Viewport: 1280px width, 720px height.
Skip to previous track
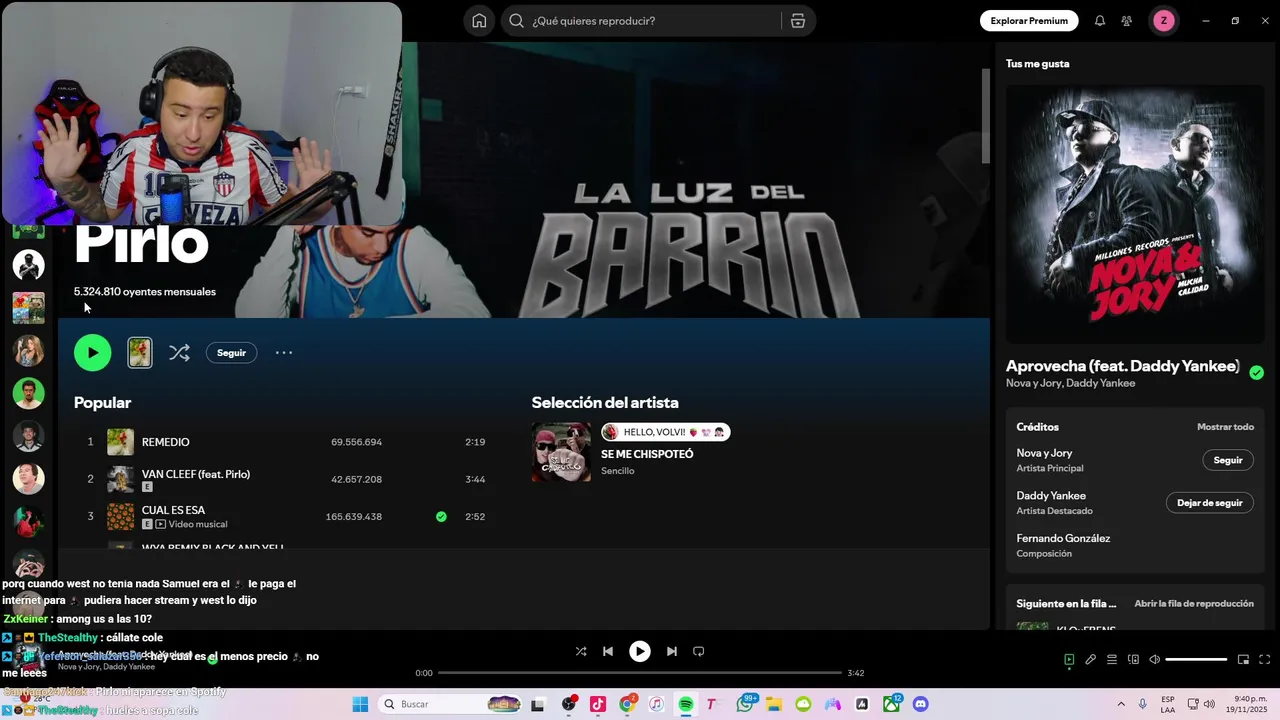coord(607,651)
